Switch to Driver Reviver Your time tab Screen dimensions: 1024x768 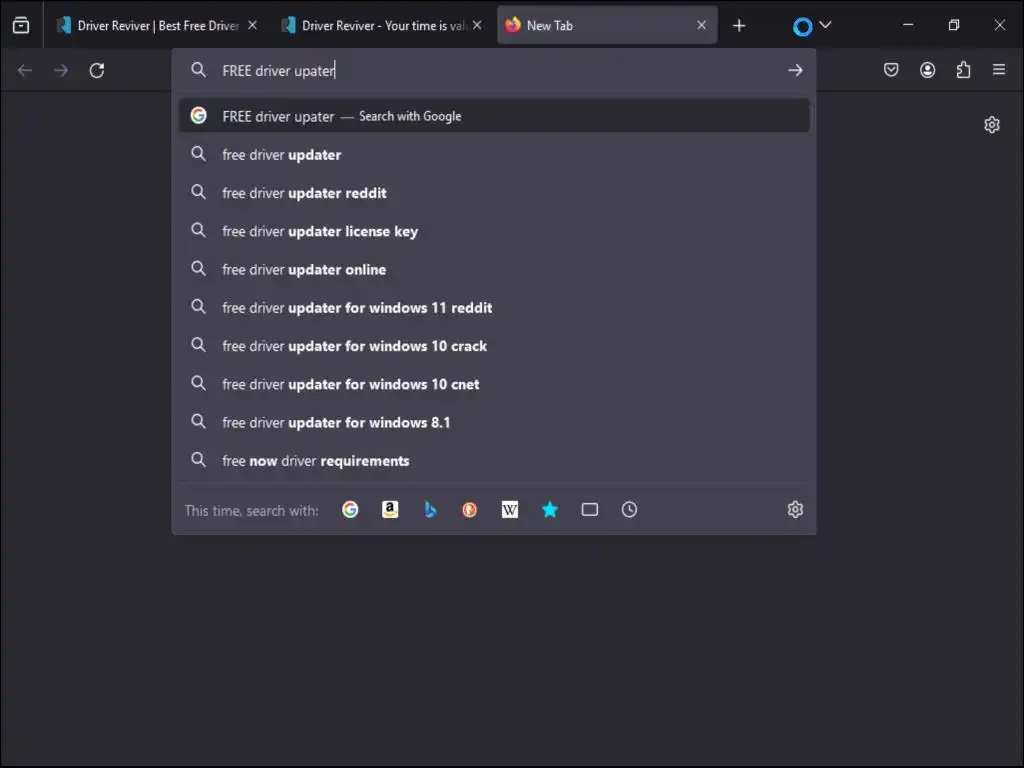tap(383, 25)
